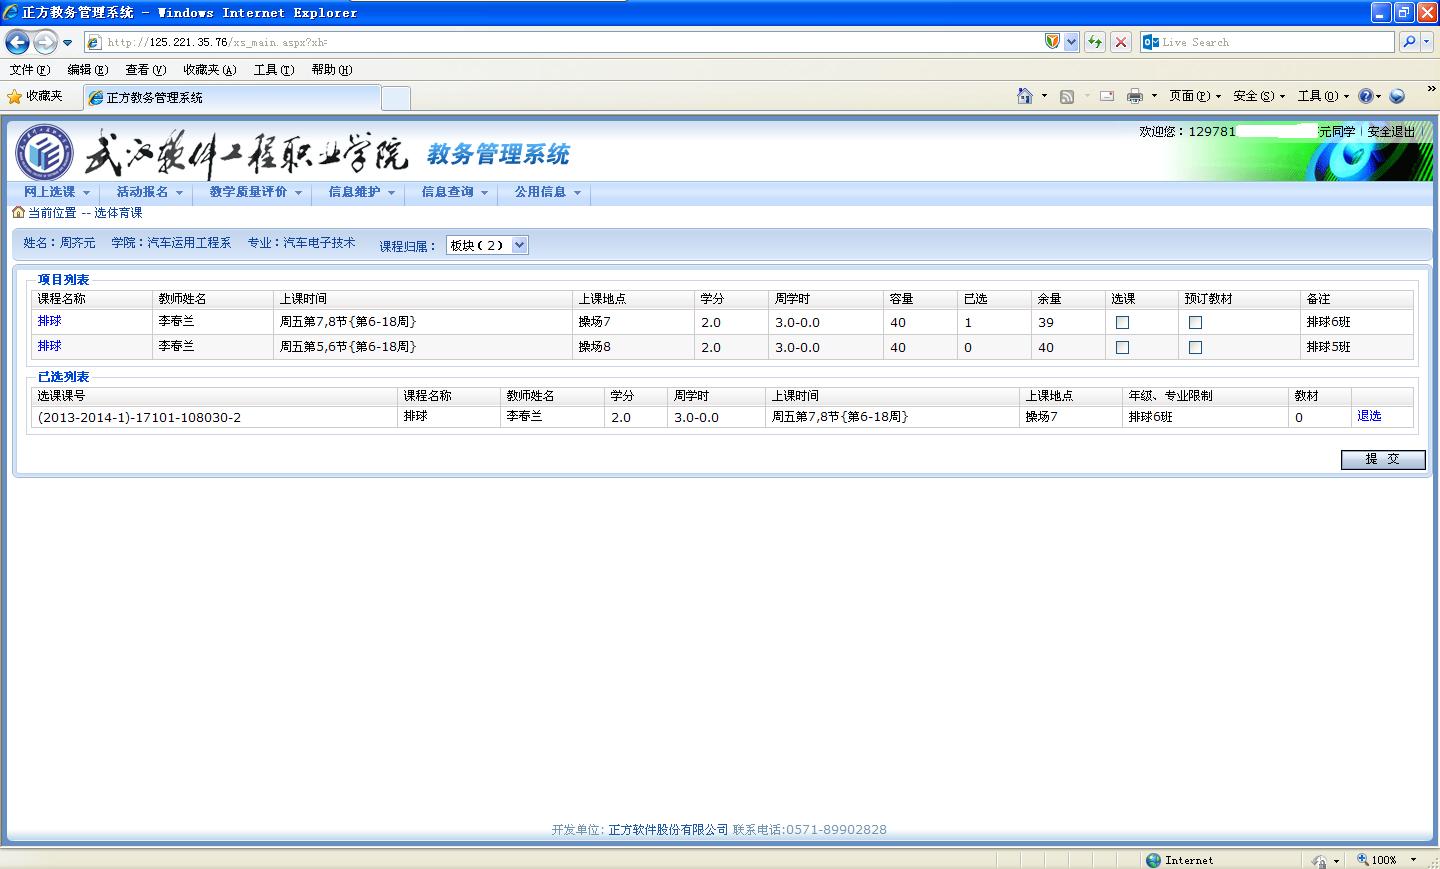Expand the 信息查询 navigation menu
The image size is (1440, 869).
(454, 192)
